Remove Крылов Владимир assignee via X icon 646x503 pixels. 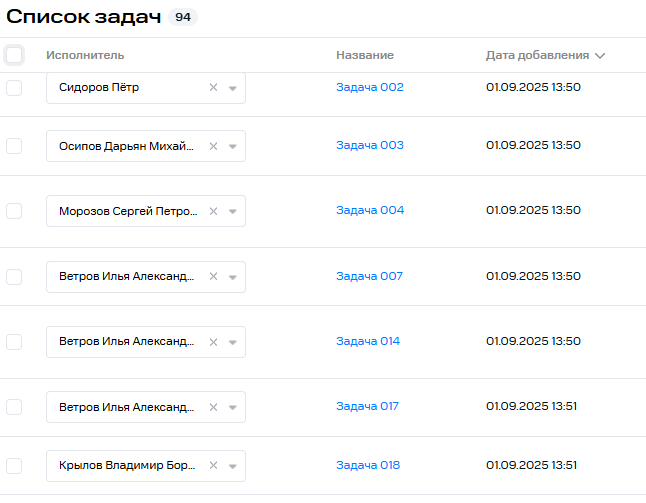(x=213, y=466)
